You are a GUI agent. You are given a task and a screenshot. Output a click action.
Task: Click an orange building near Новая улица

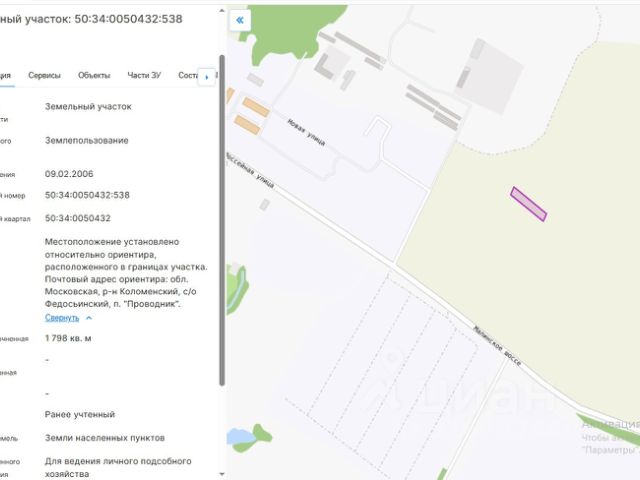(x=256, y=107)
